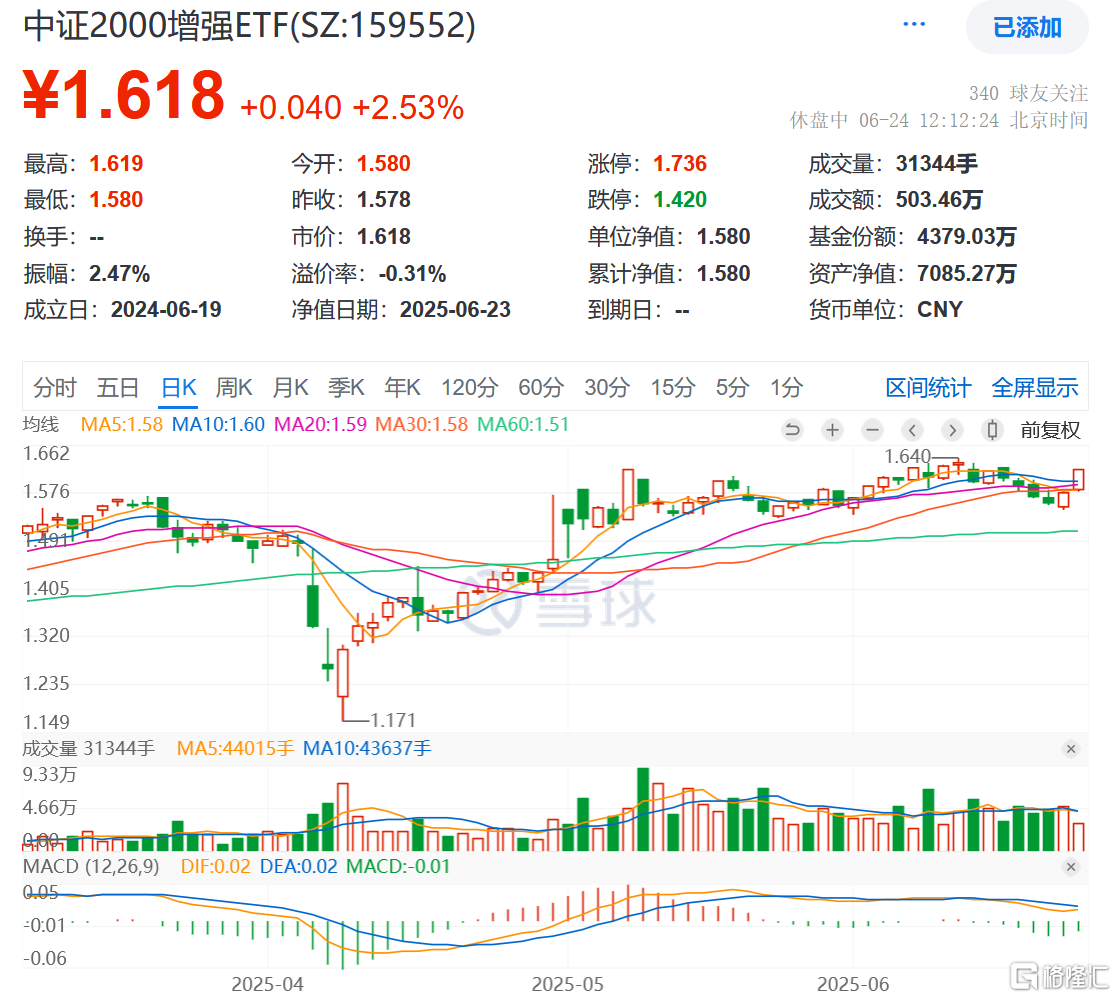
Task: Switch to the 120分 interval tab
Action: click(469, 388)
